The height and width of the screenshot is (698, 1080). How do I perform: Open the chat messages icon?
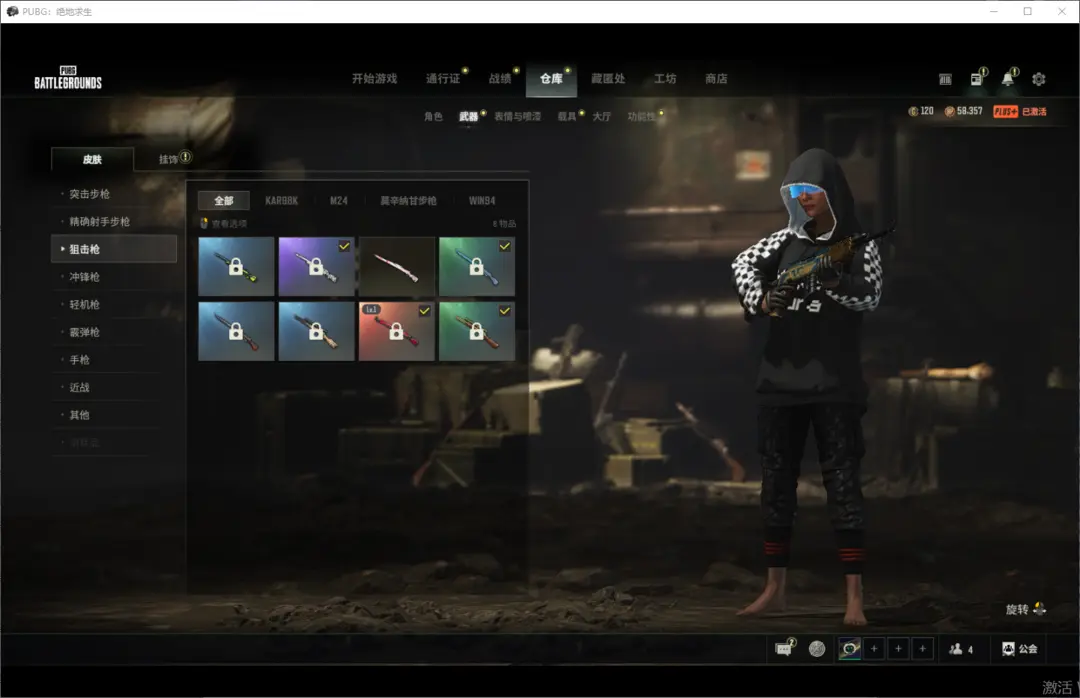784,648
